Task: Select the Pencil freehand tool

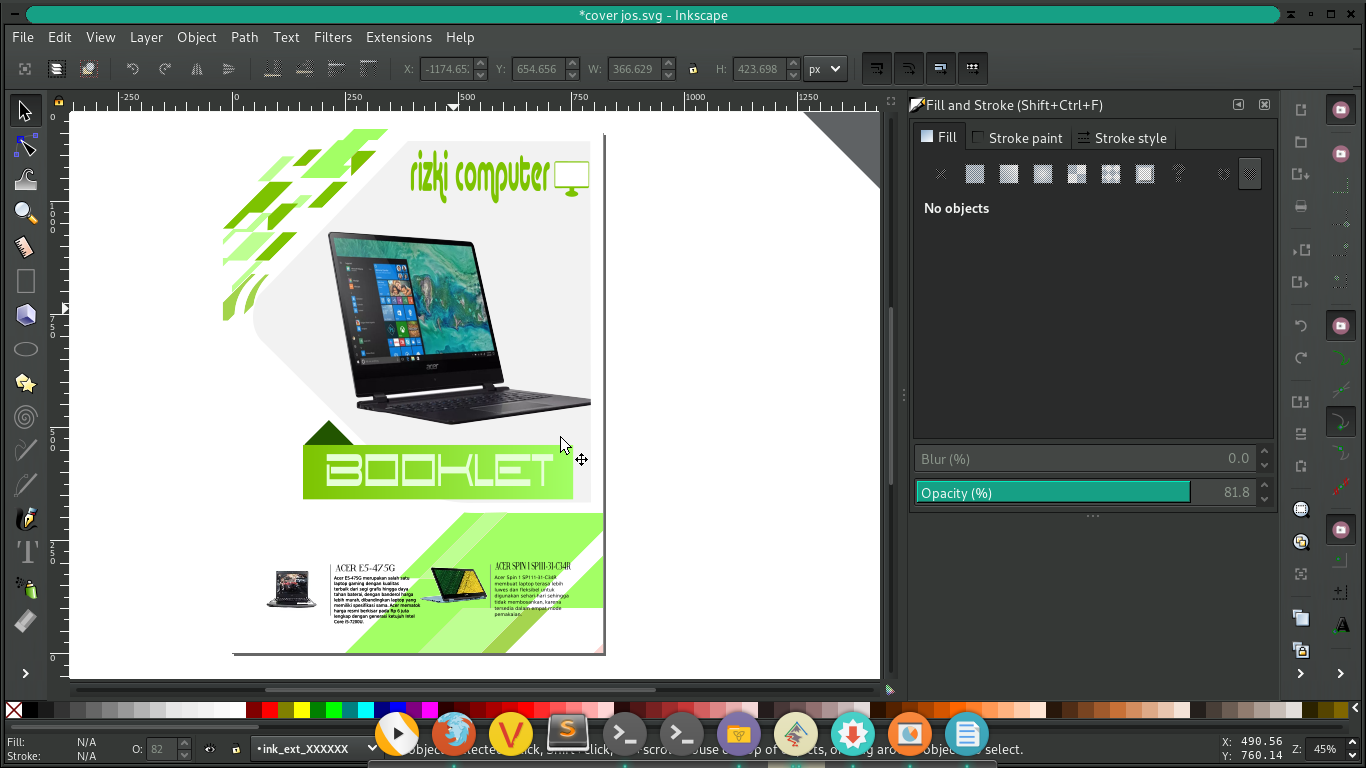Action: coord(26,451)
